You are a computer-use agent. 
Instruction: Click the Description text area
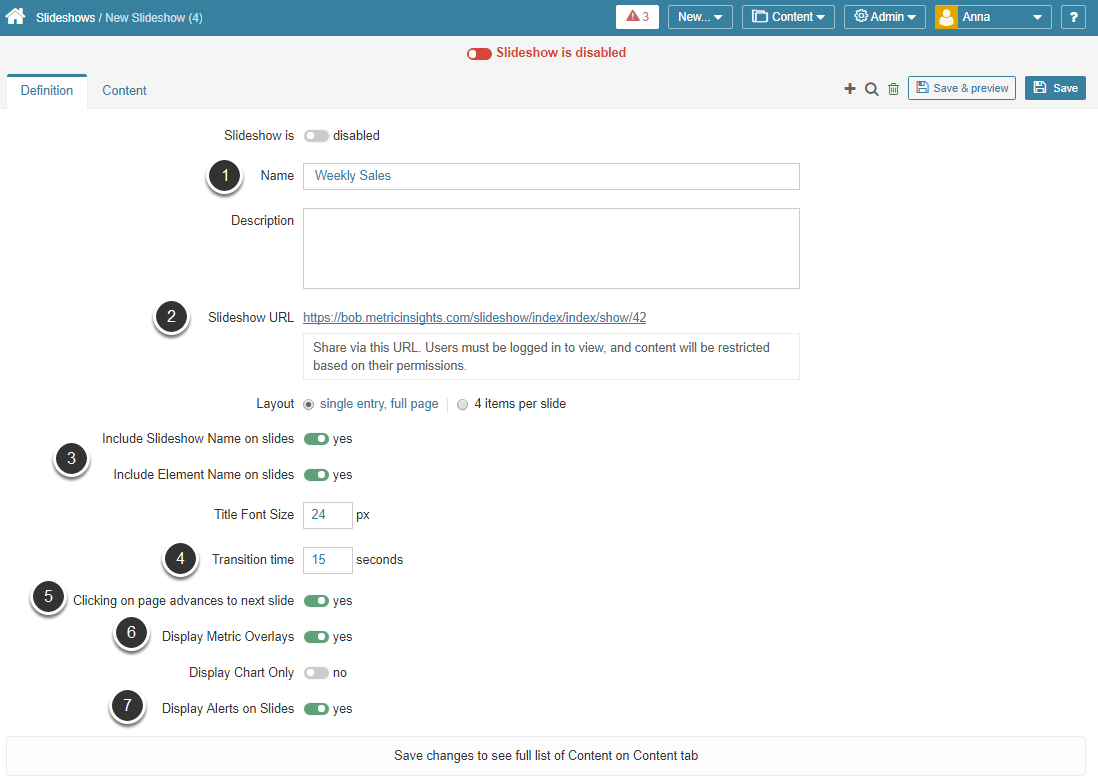(x=551, y=249)
